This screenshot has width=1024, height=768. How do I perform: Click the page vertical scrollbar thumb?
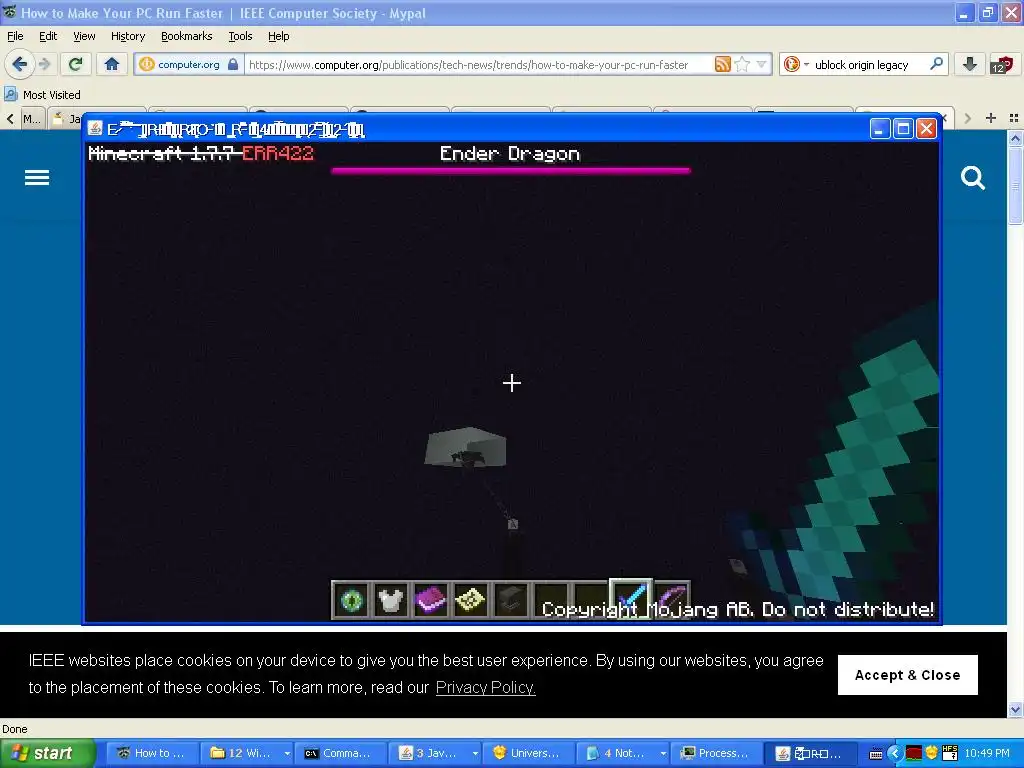[x=1015, y=184]
